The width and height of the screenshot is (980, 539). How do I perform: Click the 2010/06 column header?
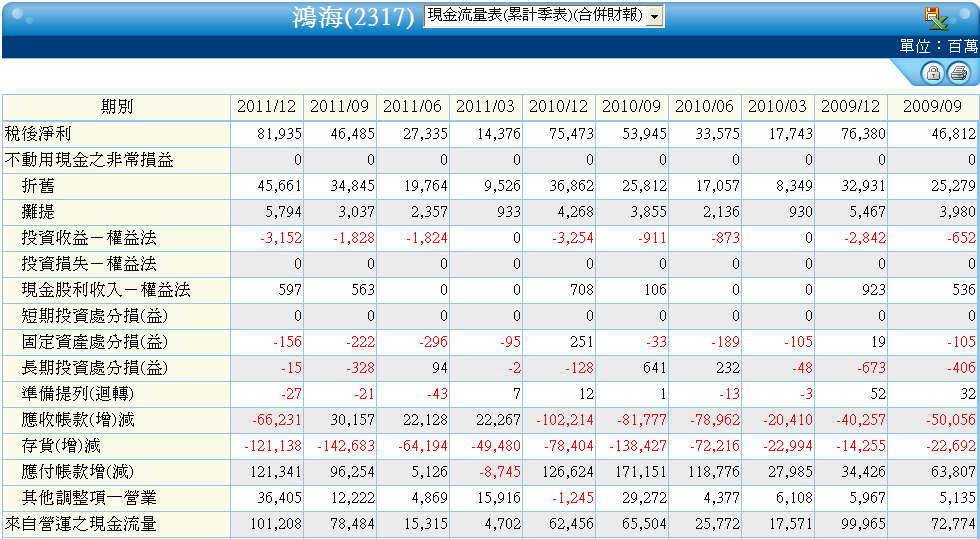(704, 107)
